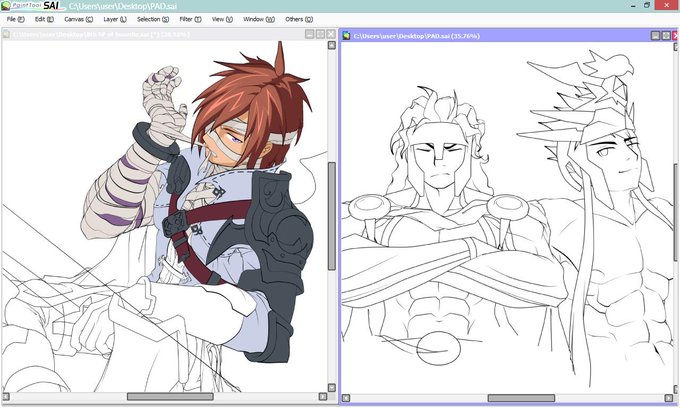This screenshot has height=408, width=680.
Task: Open the Selection menu
Action: coord(153,19)
